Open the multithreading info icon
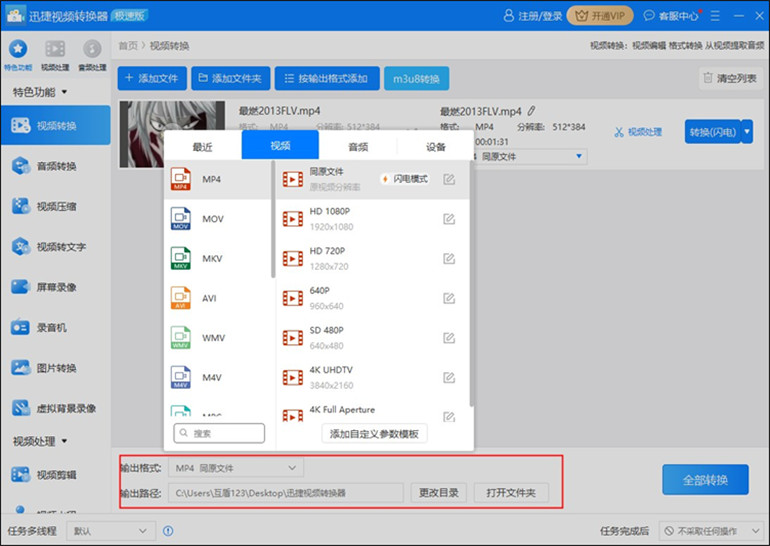This screenshot has height=546, width=770. 168,531
